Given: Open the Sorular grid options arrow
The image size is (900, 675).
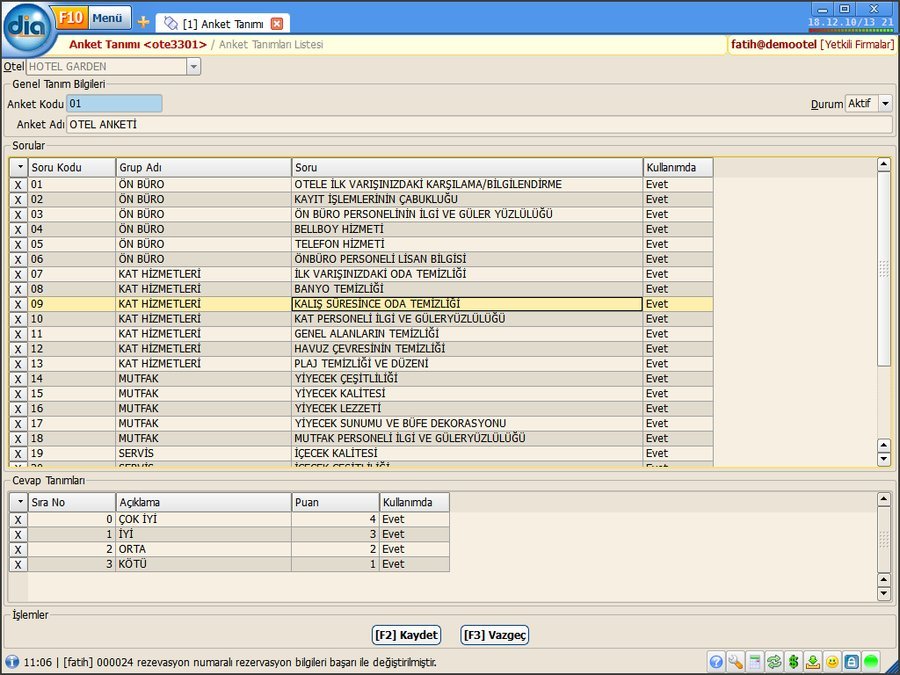Looking at the screenshot, I should coord(19,168).
